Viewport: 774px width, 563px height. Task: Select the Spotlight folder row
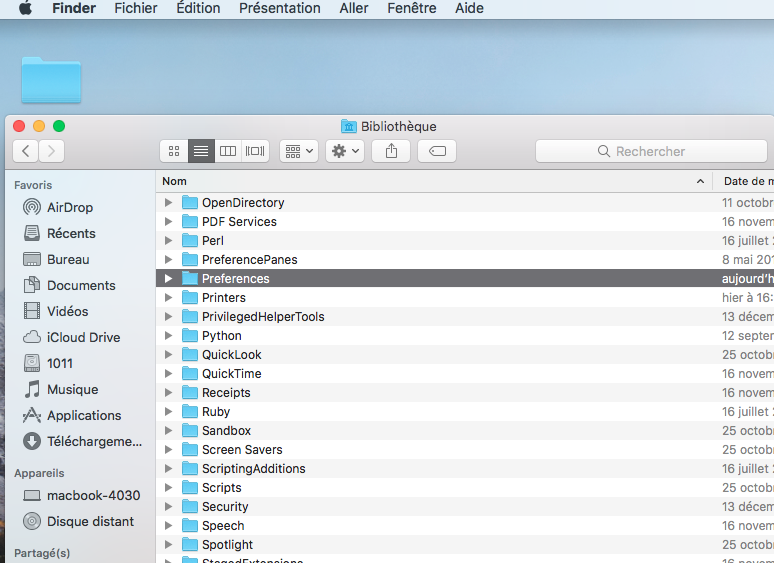[x=465, y=544]
